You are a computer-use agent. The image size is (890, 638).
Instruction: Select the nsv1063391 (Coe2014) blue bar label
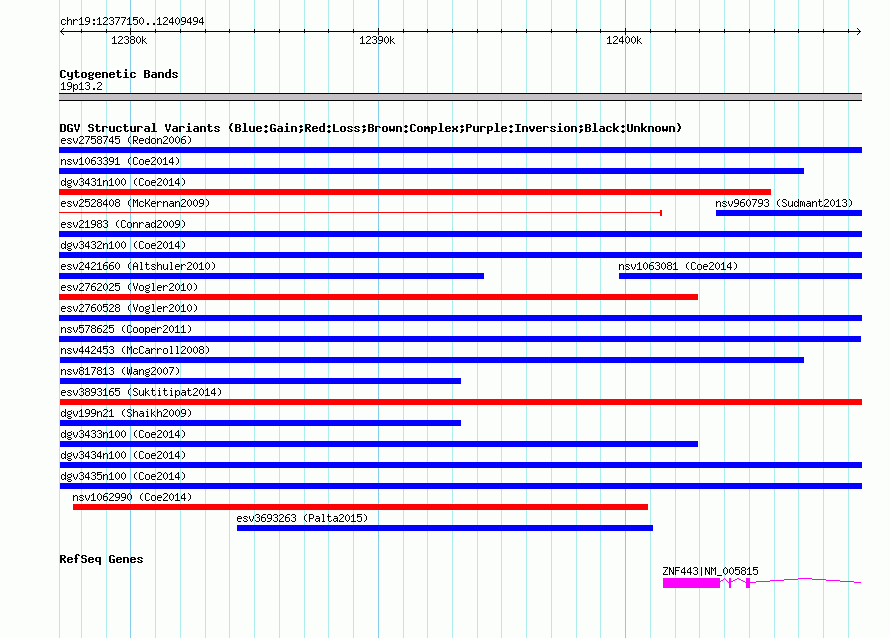[120, 161]
